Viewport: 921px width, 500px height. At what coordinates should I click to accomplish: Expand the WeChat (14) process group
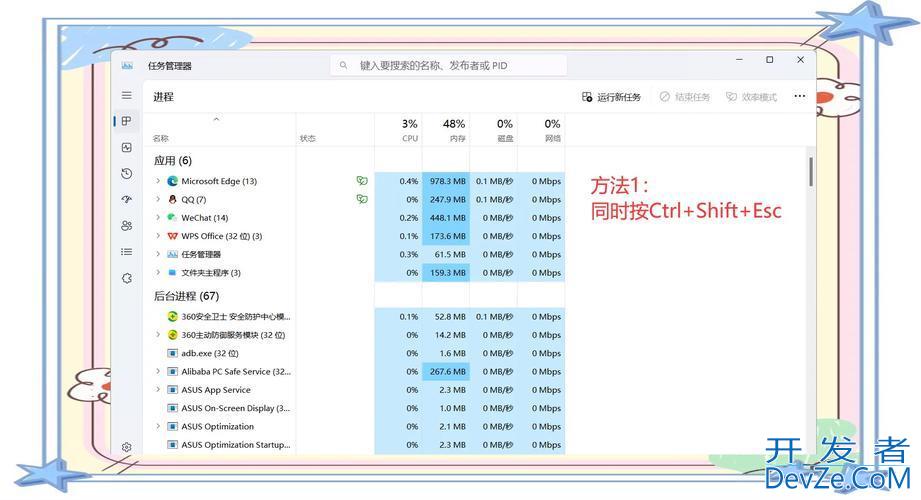(157, 217)
